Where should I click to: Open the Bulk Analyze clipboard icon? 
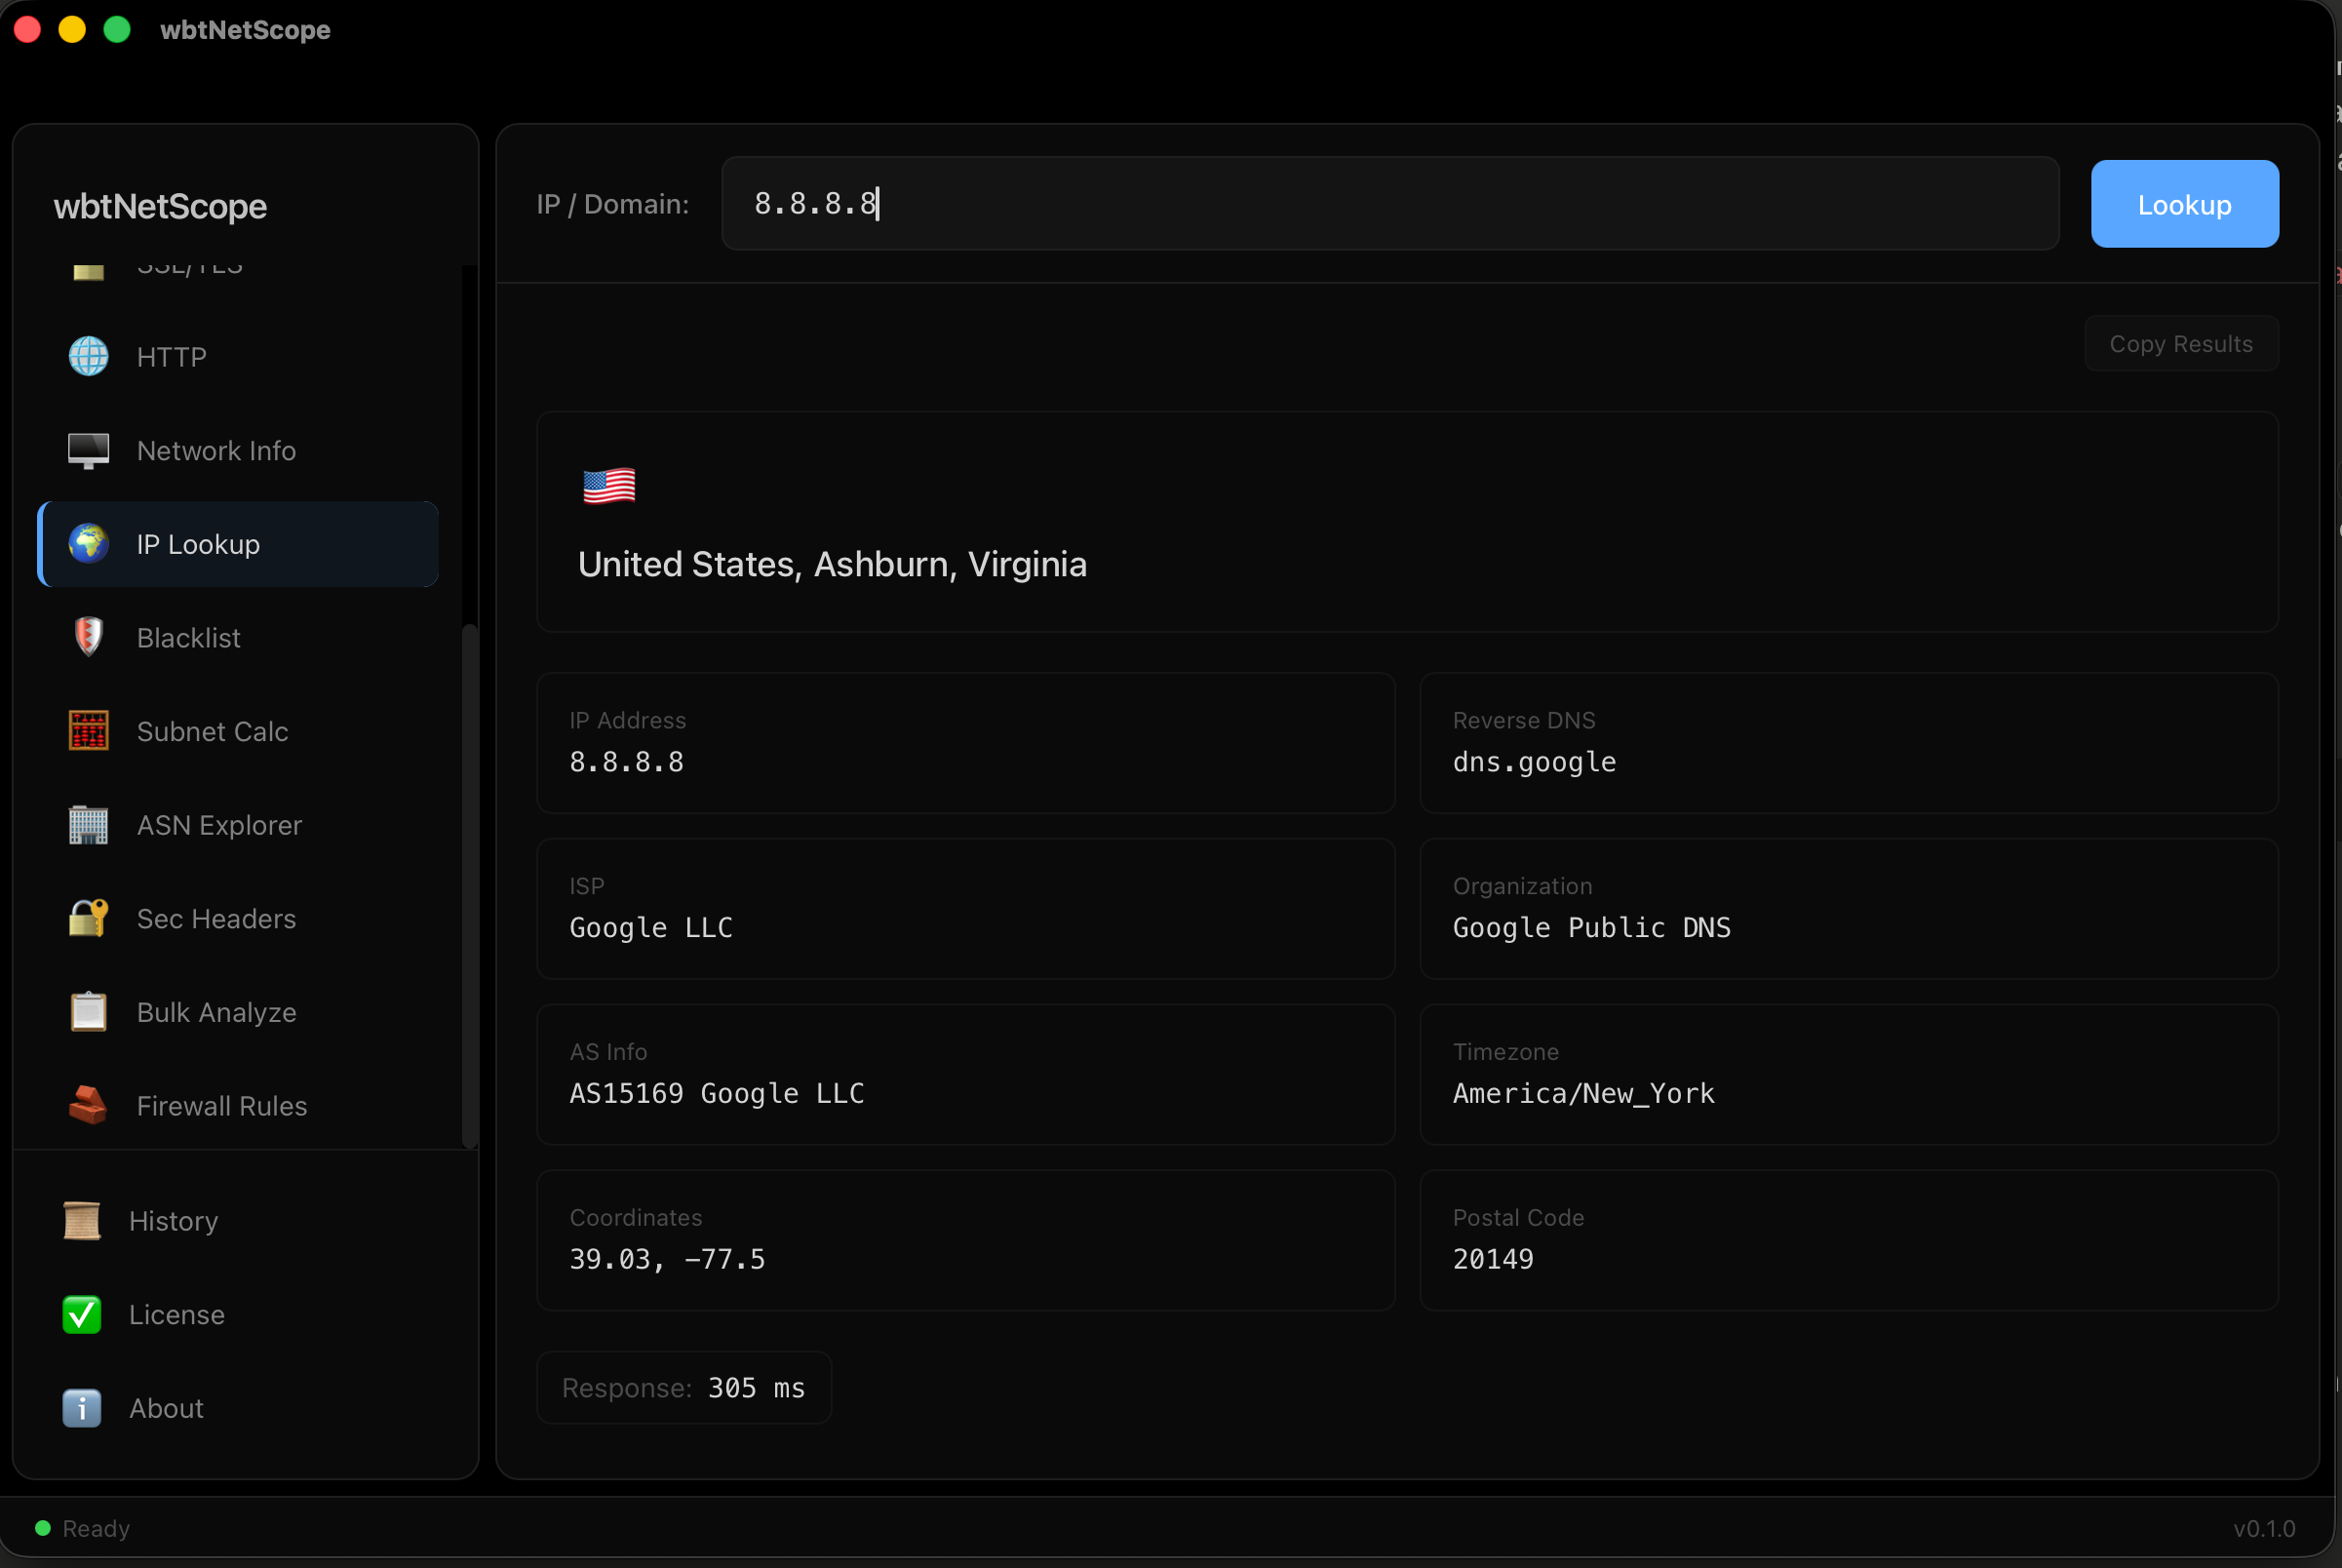point(88,1012)
